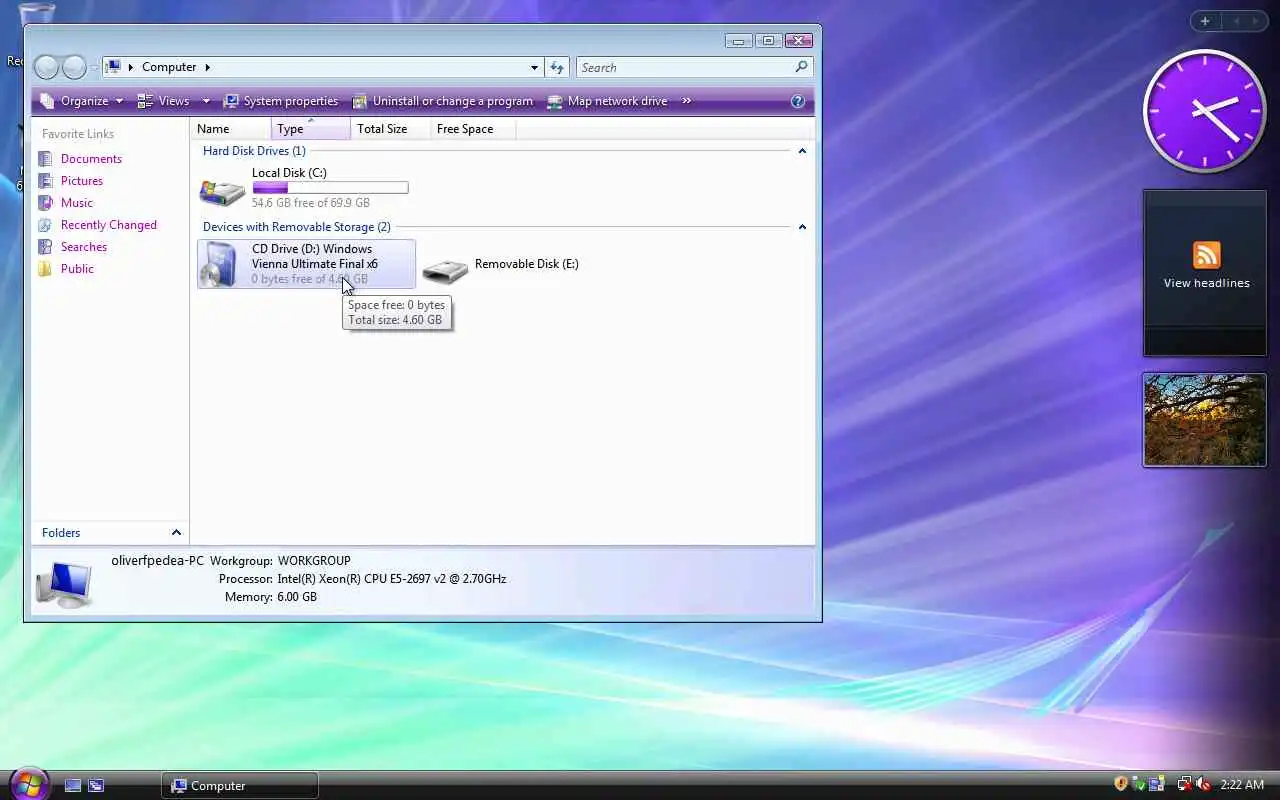The image size is (1280, 800).
Task: Click the Windows Sidebar tray icon
Action: pyautogui.click(x=1157, y=785)
